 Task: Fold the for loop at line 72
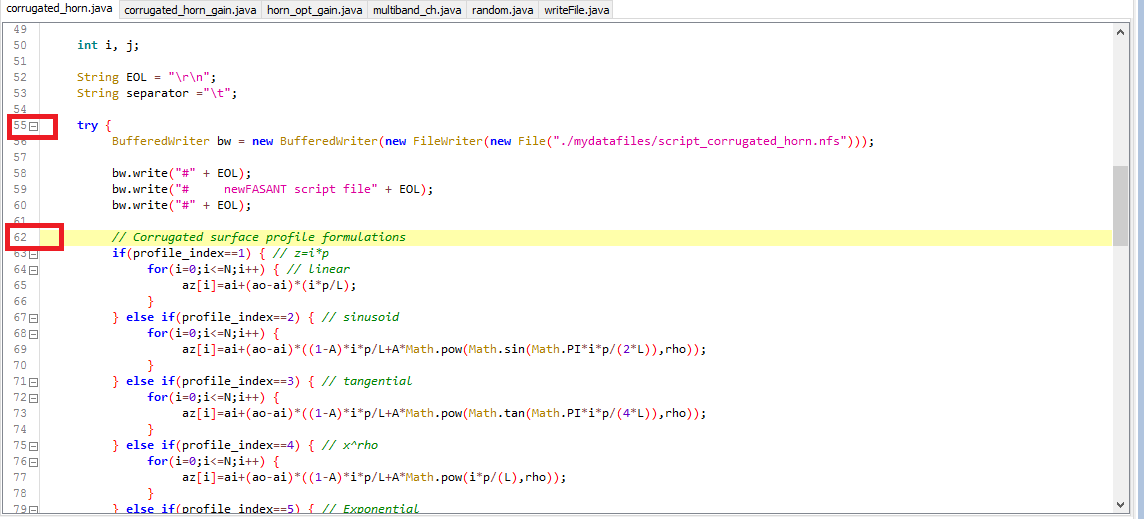[33, 398]
